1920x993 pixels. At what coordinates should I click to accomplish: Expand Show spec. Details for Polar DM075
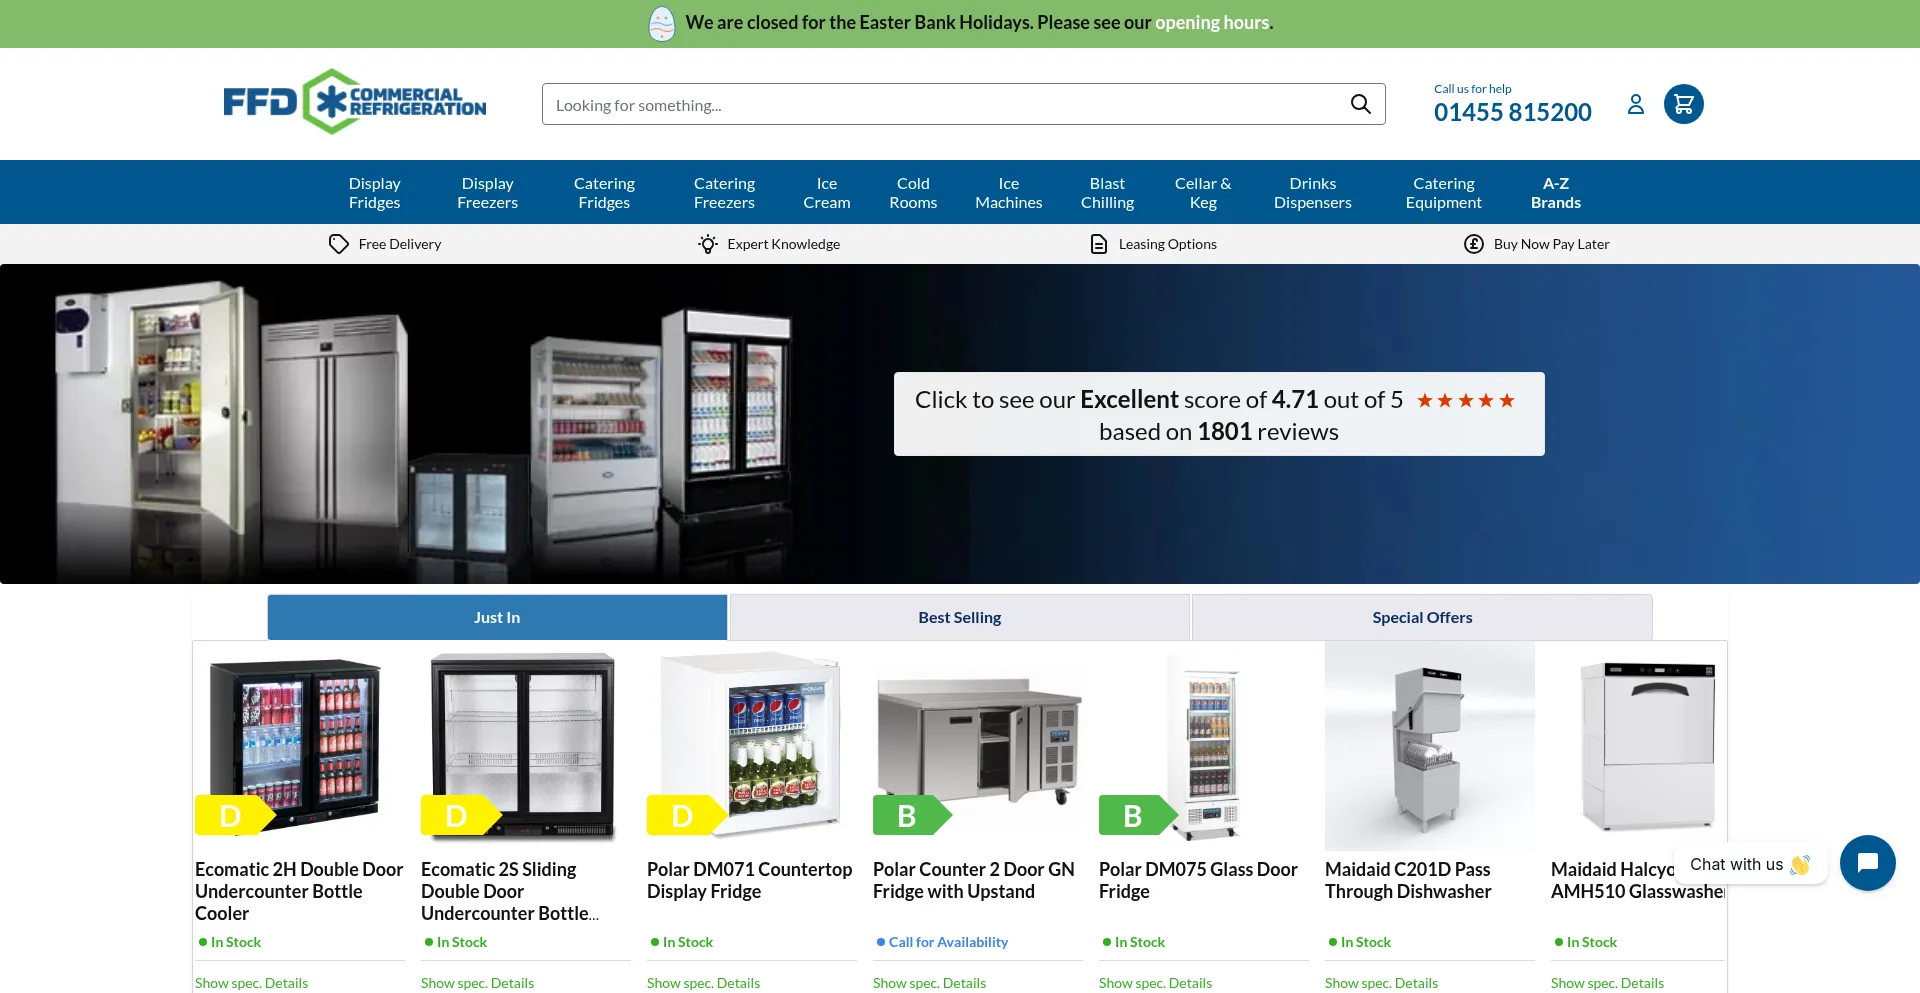tap(1155, 983)
